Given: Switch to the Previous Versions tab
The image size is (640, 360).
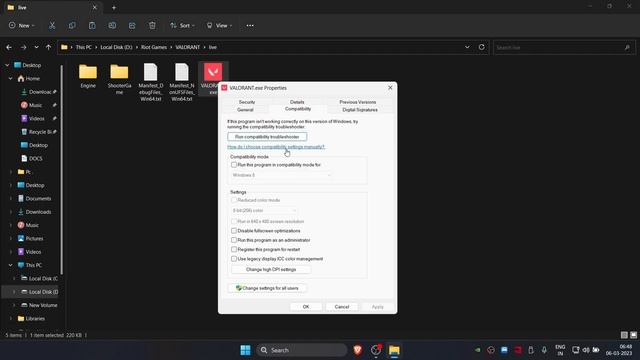Looking at the screenshot, I should click(x=358, y=102).
